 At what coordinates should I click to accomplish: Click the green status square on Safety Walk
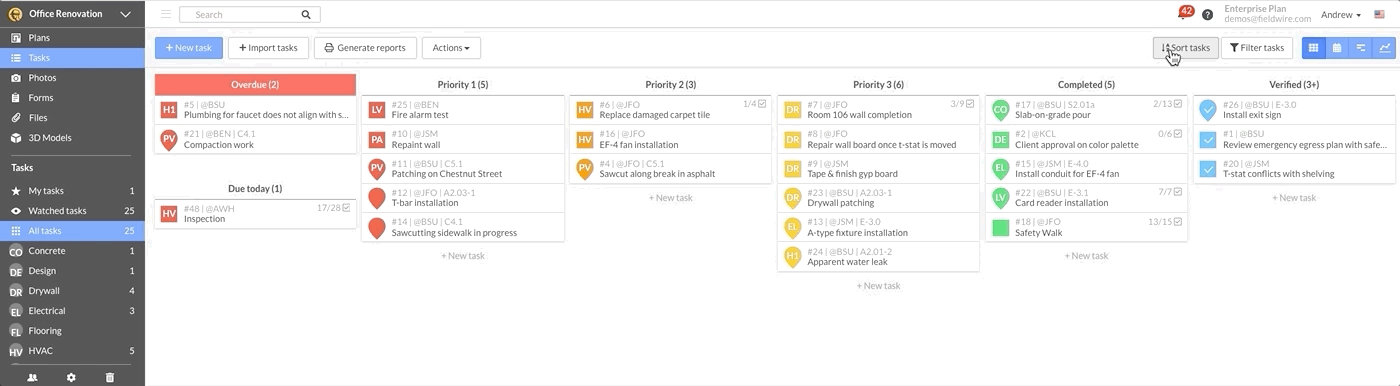pyautogui.click(x=1000, y=228)
